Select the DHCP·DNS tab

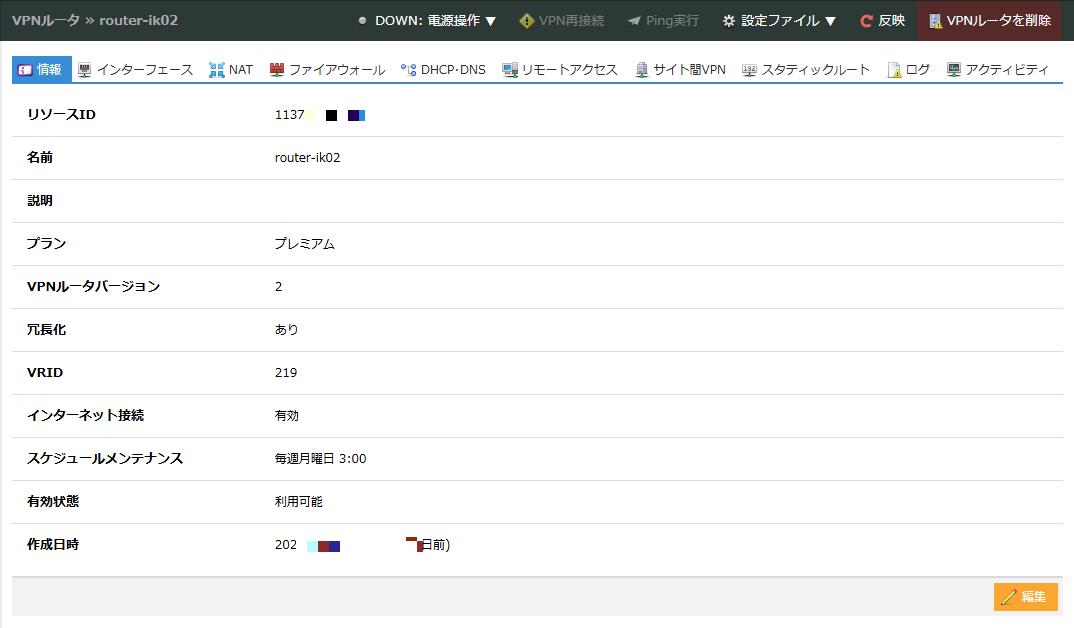click(443, 70)
